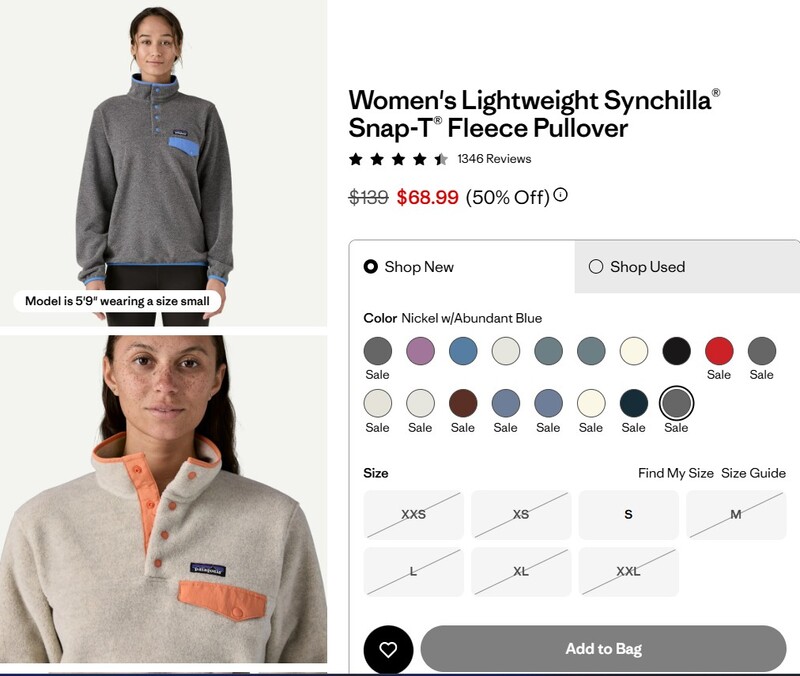Open the 1346 Reviews link
Screen dimensions: 800x676
click(x=494, y=159)
